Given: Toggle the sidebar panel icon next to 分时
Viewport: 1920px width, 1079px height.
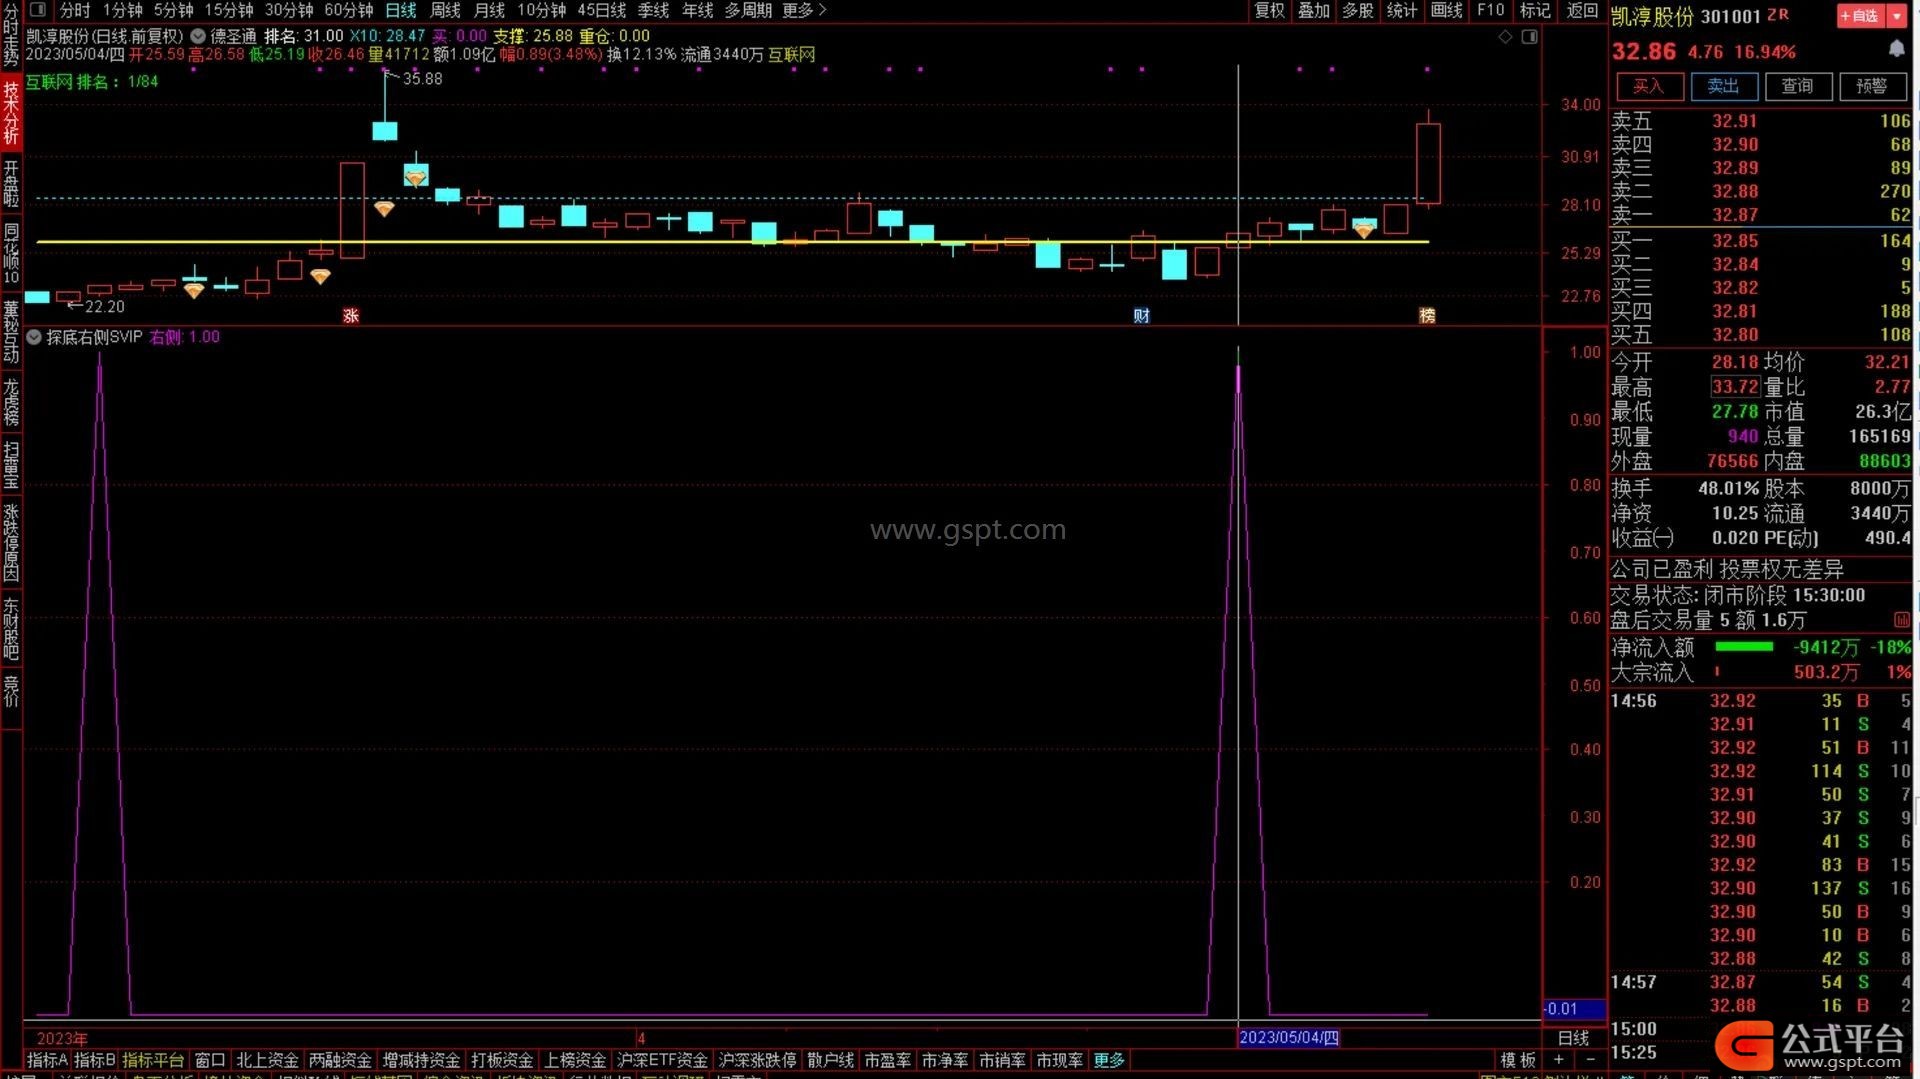Looking at the screenshot, I should [38, 10].
